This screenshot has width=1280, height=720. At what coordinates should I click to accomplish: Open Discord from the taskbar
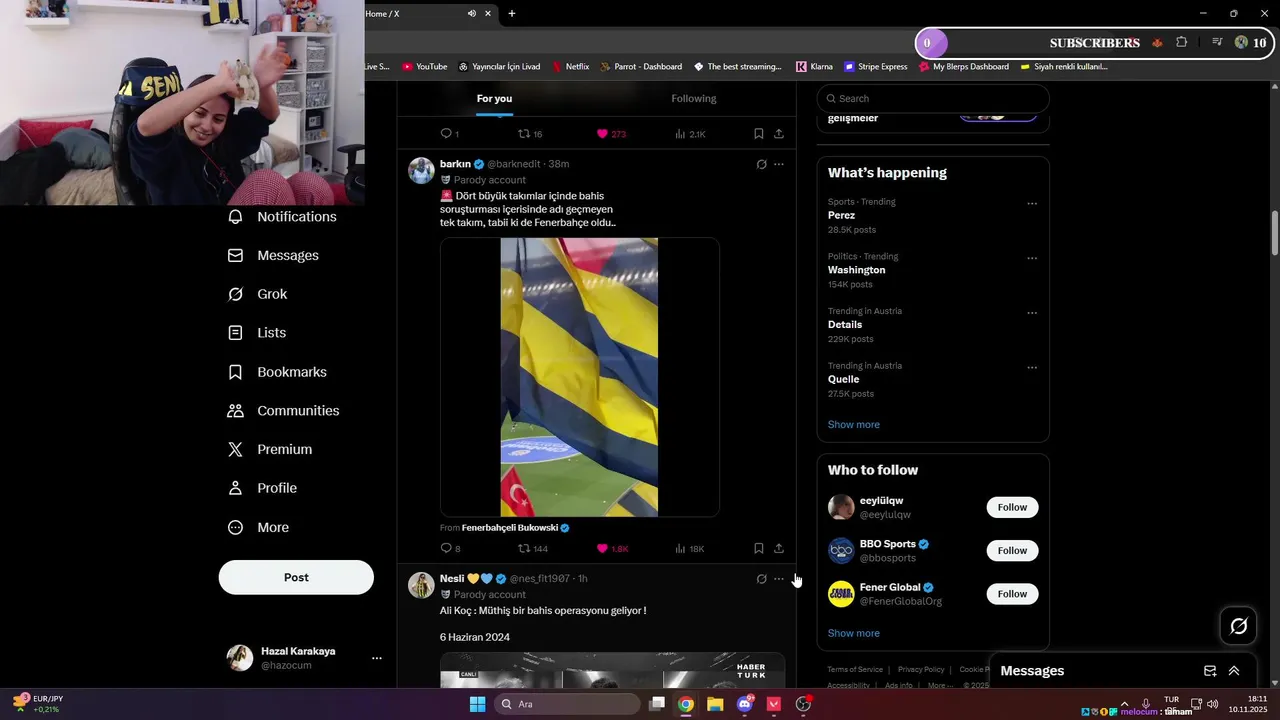click(745, 704)
